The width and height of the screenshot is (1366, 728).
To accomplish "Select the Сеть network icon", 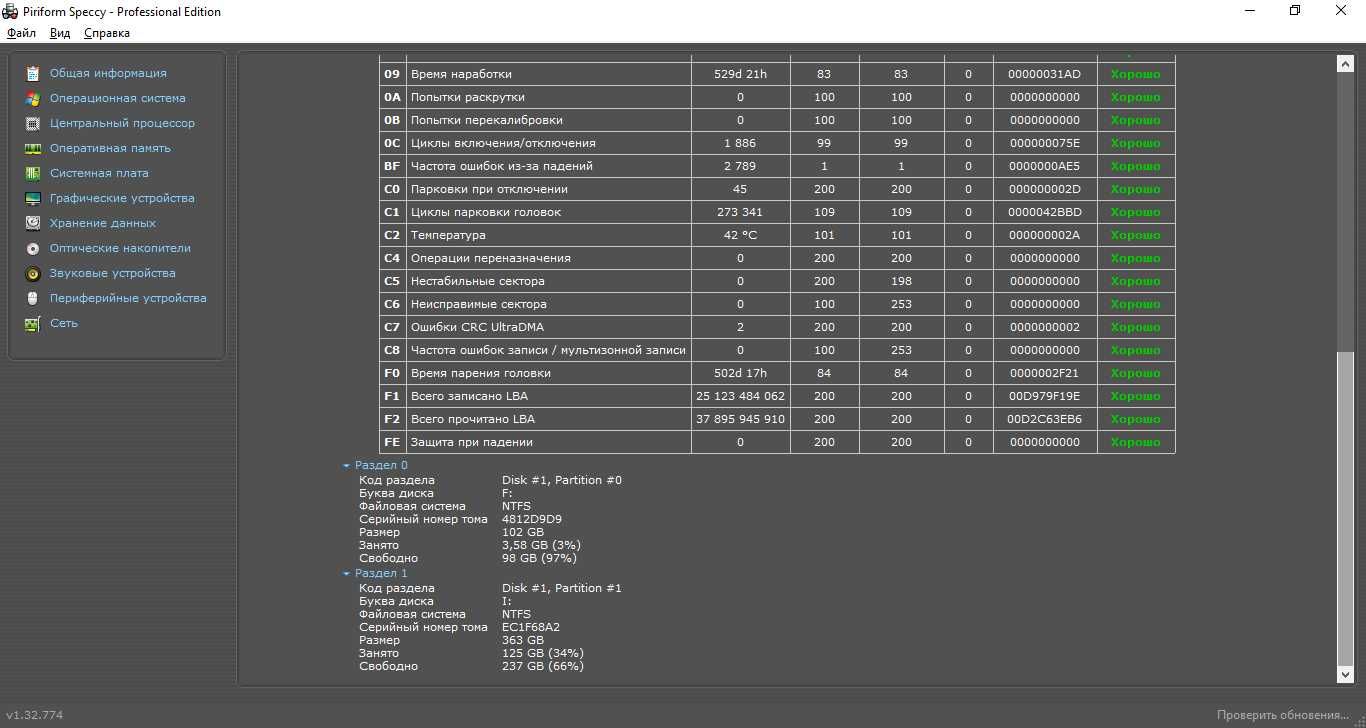I will [x=33, y=323].
